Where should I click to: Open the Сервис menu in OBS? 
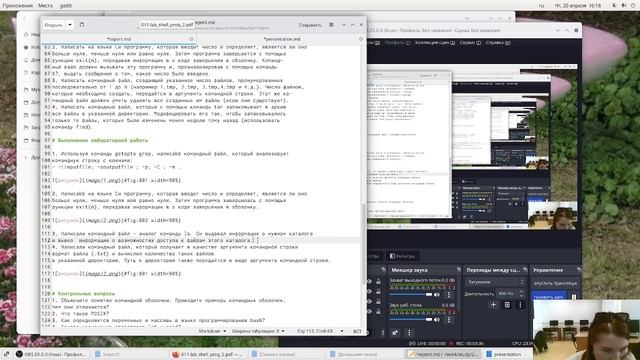pyautogui.click(x=470, y=42)
